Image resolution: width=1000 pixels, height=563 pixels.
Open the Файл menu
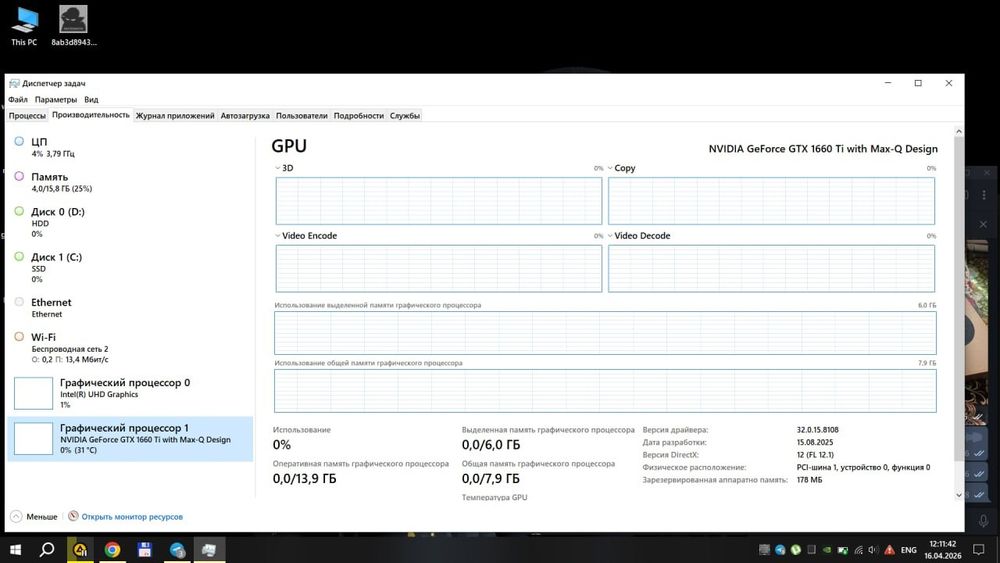tap(18, 99)
